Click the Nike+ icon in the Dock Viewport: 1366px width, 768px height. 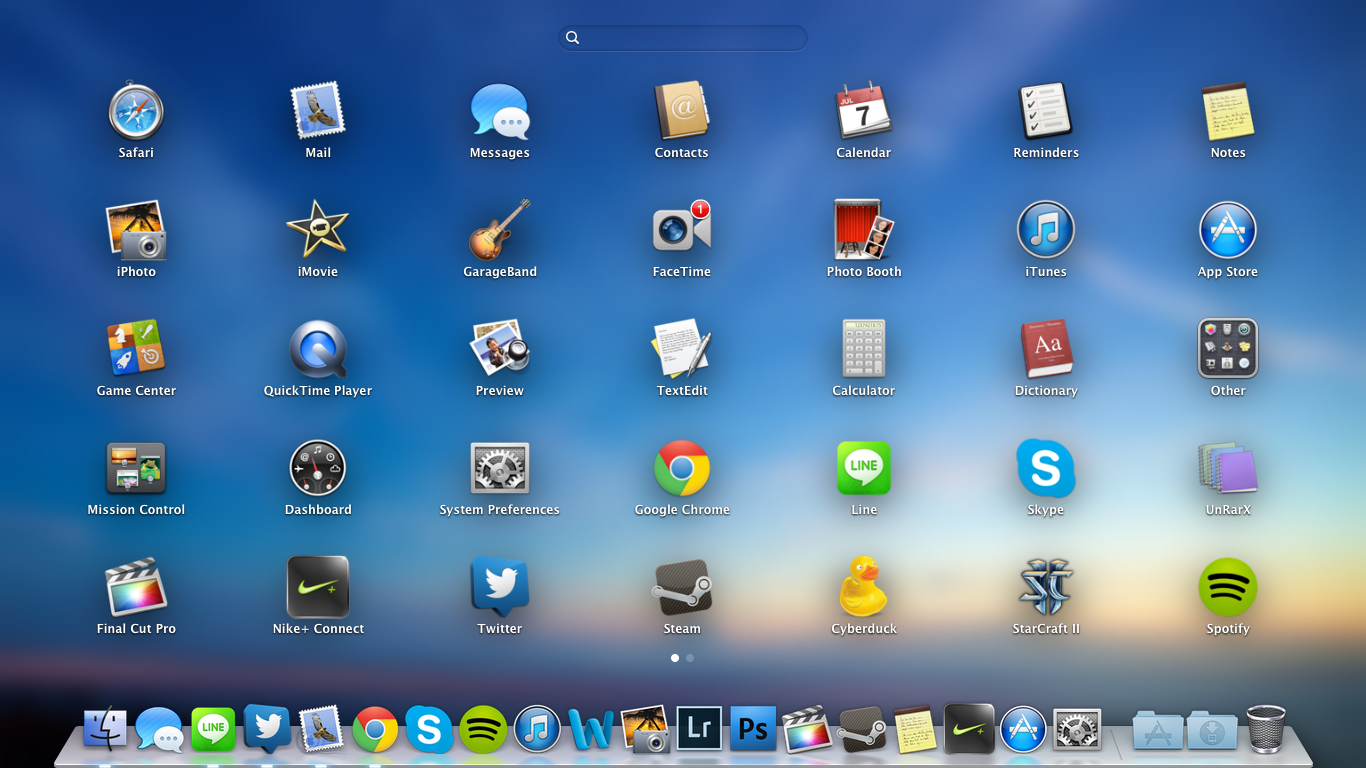pyautogui.click(x=969, y=729)
